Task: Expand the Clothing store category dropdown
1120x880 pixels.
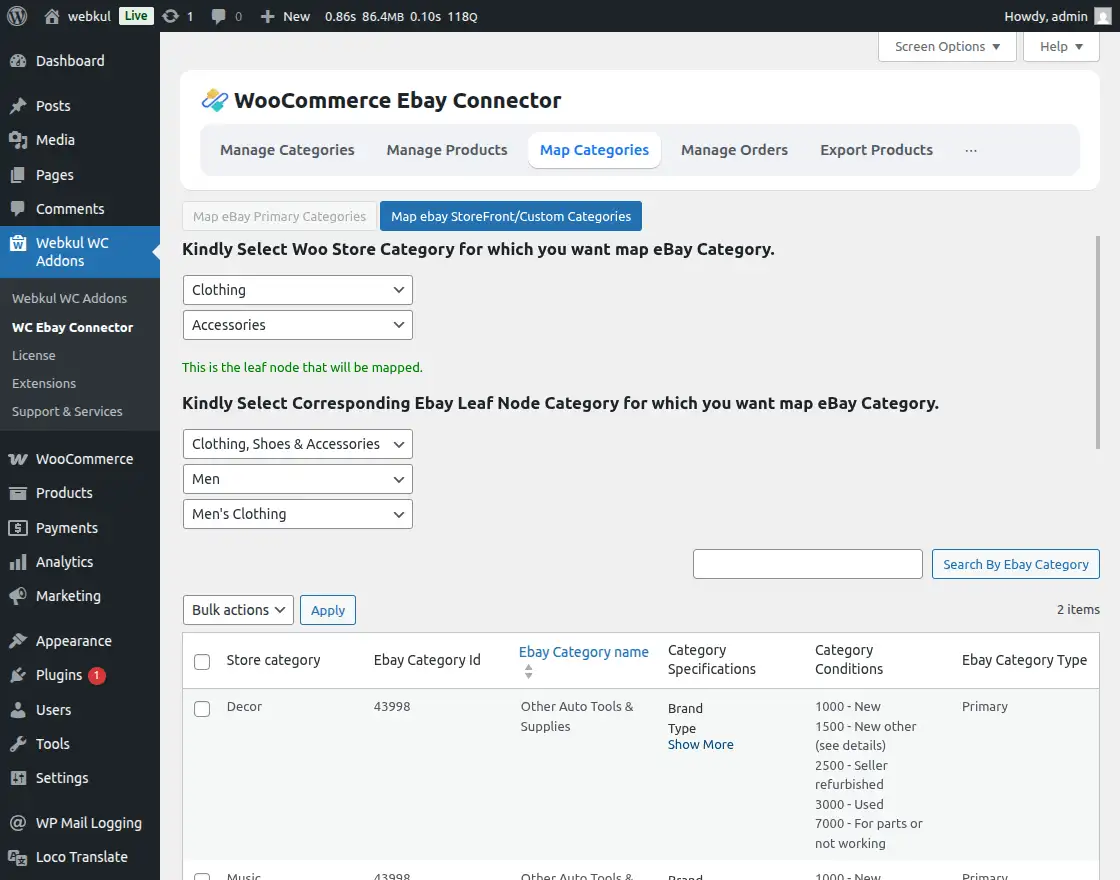Action: (298, 290)
